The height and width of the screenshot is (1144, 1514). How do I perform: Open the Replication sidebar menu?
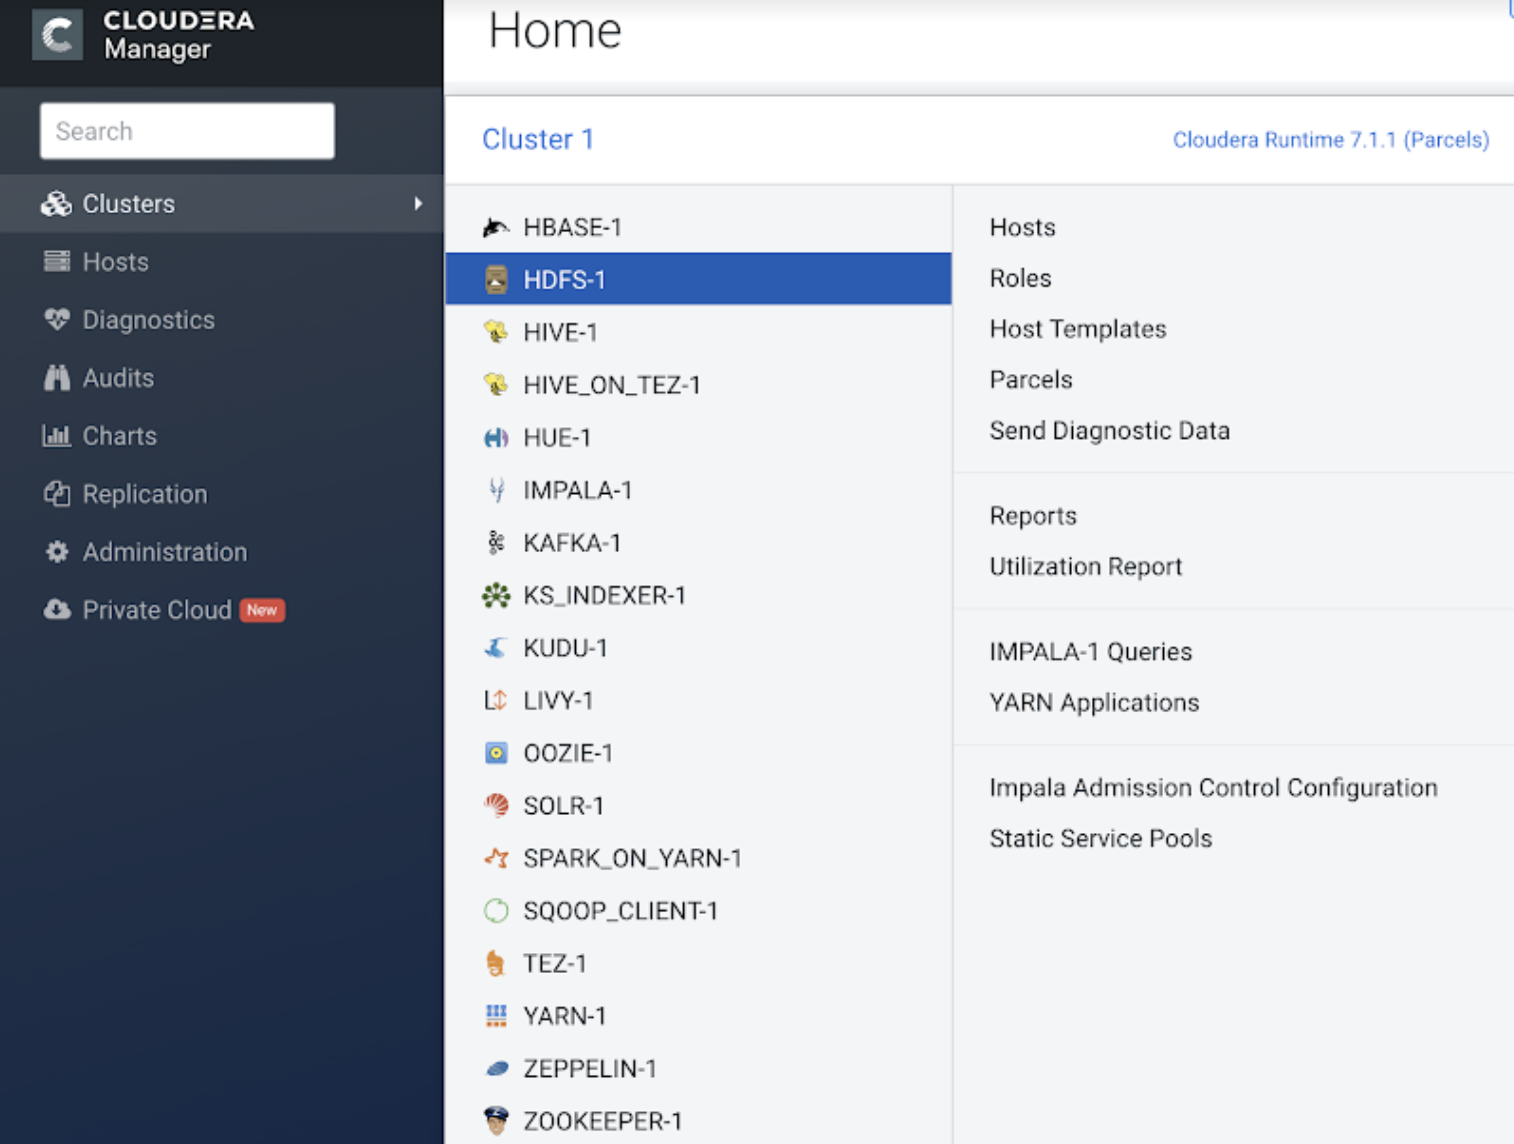pos(144,494)
